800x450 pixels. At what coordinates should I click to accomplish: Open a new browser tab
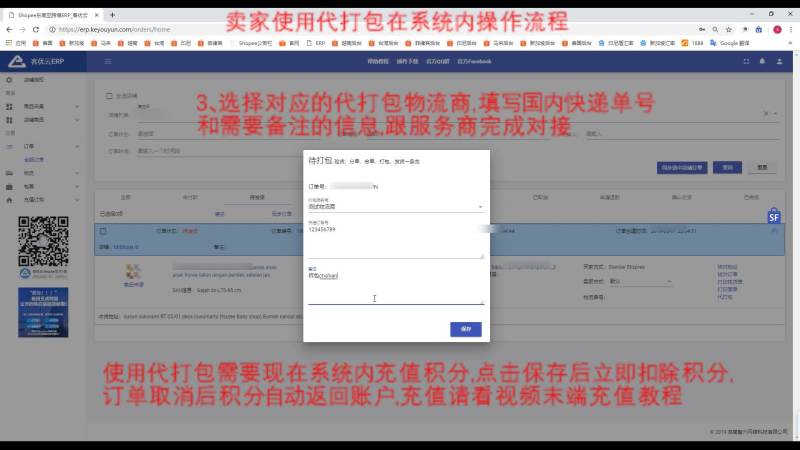[112, 15]
